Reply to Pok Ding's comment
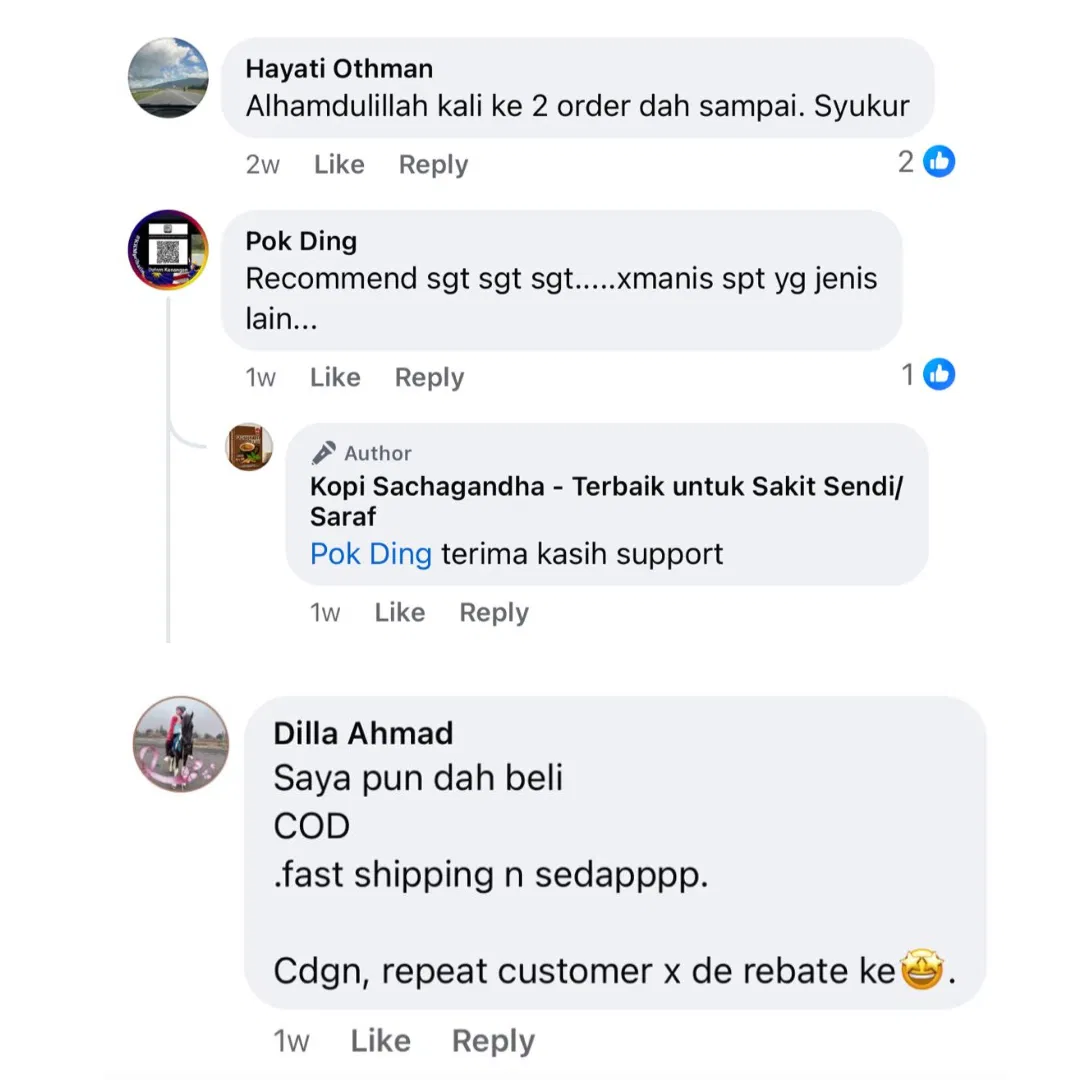The image size is (1080, 1080). [x=429, y=378]
